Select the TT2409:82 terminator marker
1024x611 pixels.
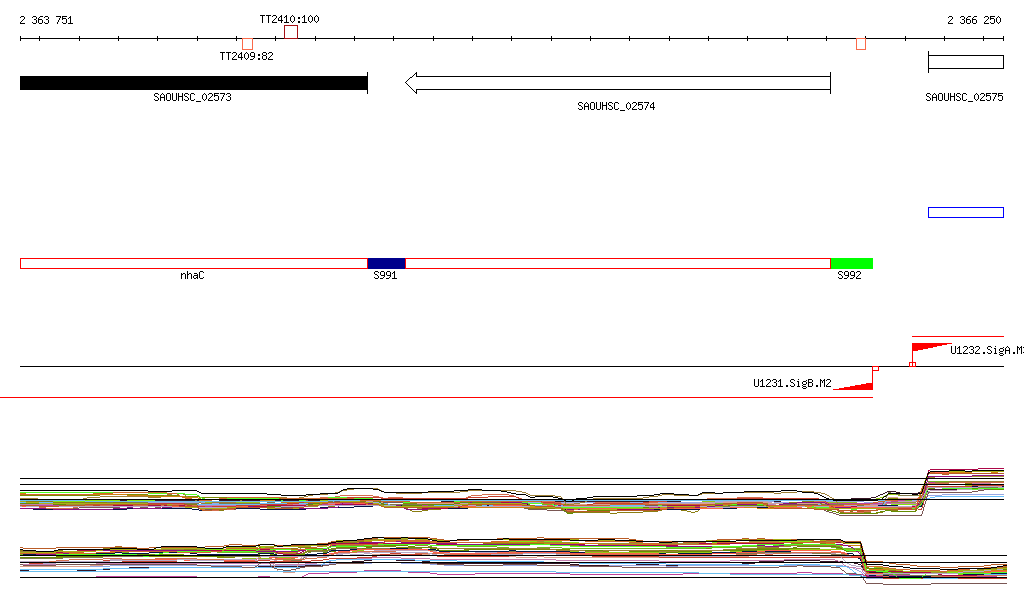coord(248,44)
